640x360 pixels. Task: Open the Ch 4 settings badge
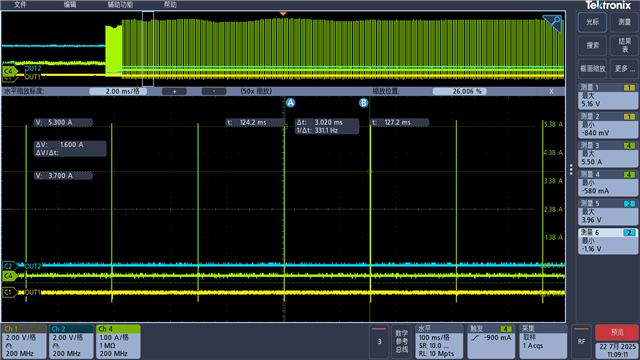tap(118, 341)
